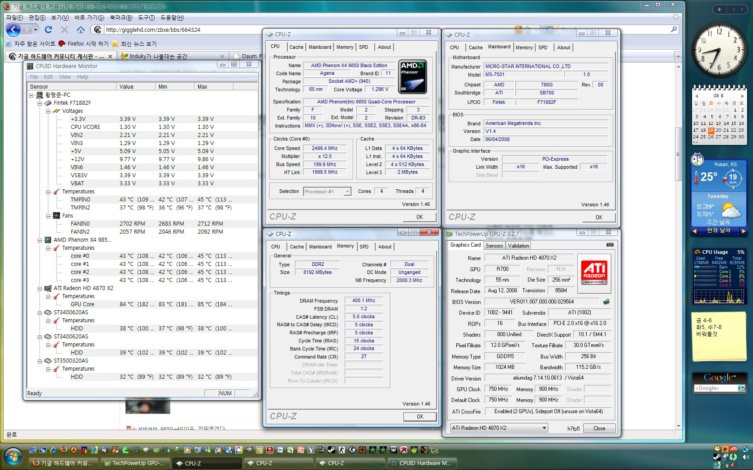
Task: Reload the page in Firefox
Action: pos(48,30)
